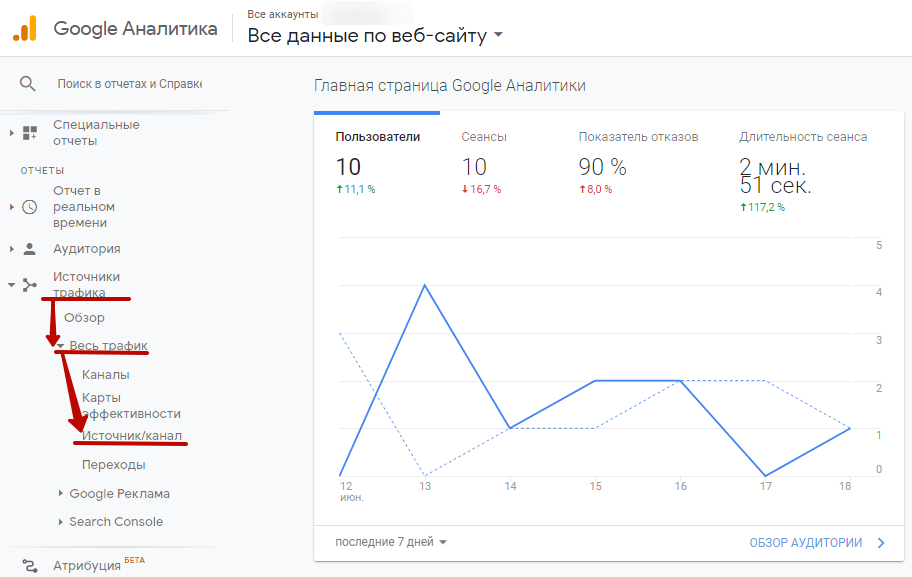
Task: Open the Аудитория reports label
Action: (x=87, y=249)
